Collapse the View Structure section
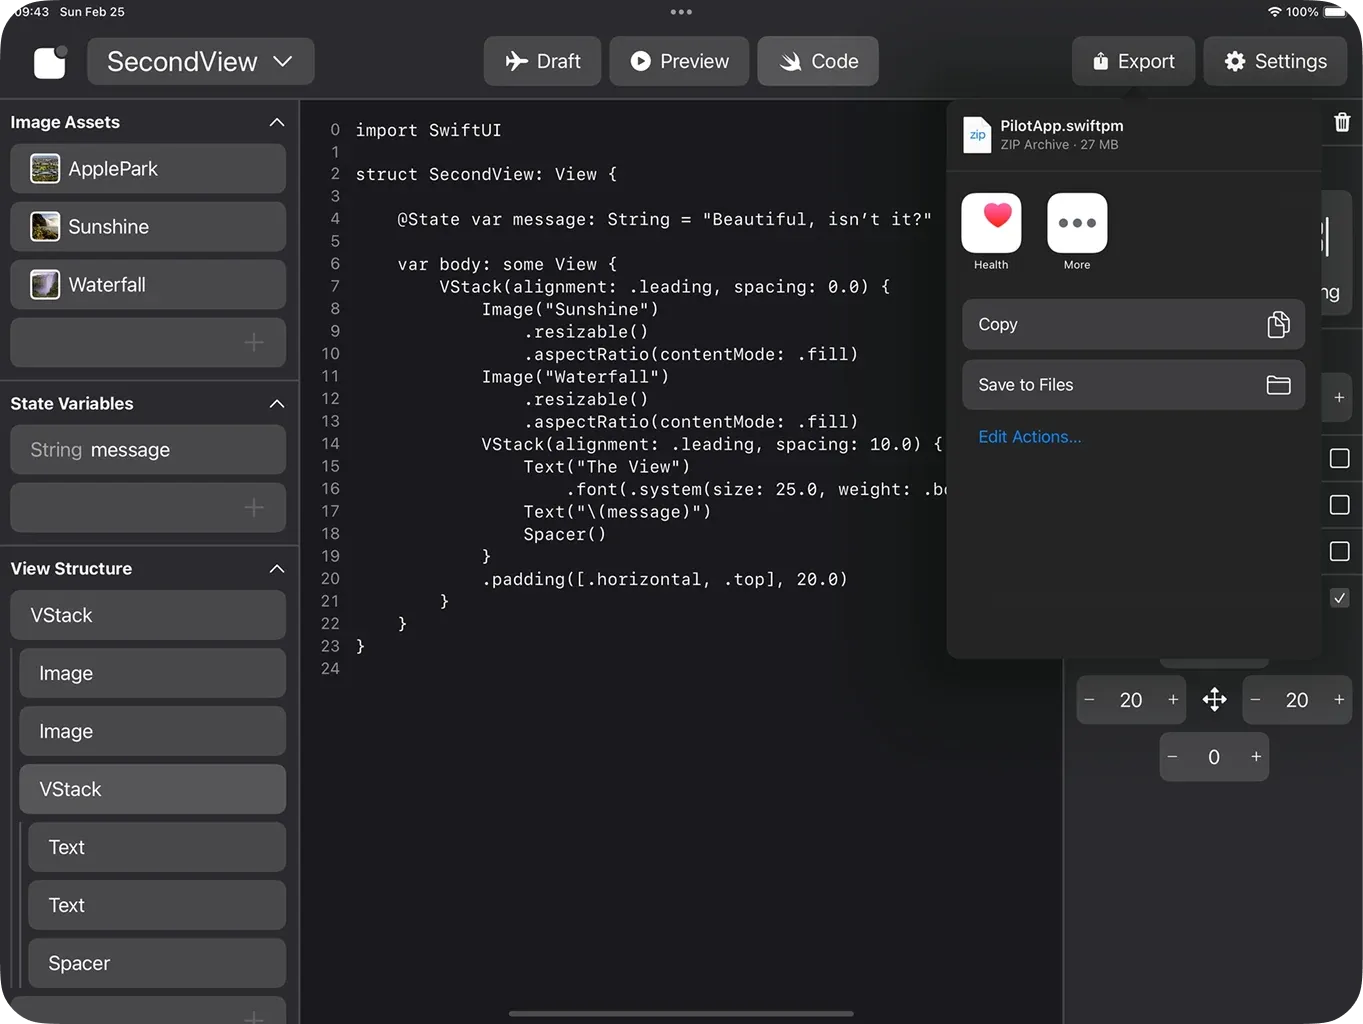Screen dimensions: 1363x1024 click(277, 569)
